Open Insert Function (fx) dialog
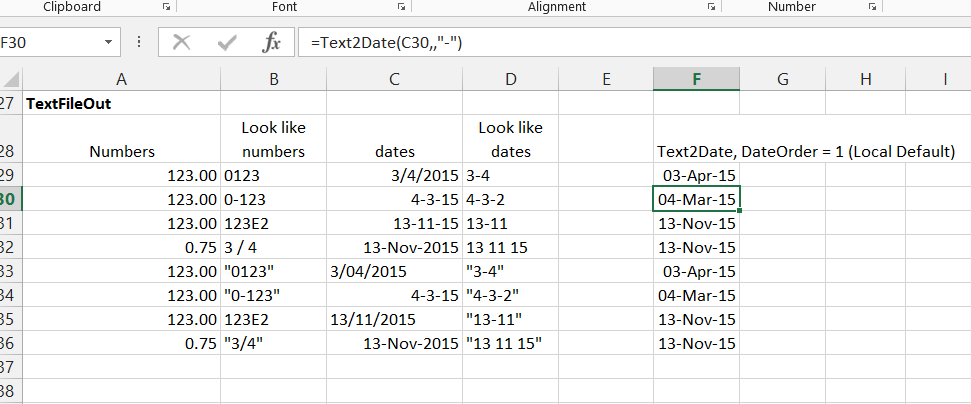 (x=271, y=43)
